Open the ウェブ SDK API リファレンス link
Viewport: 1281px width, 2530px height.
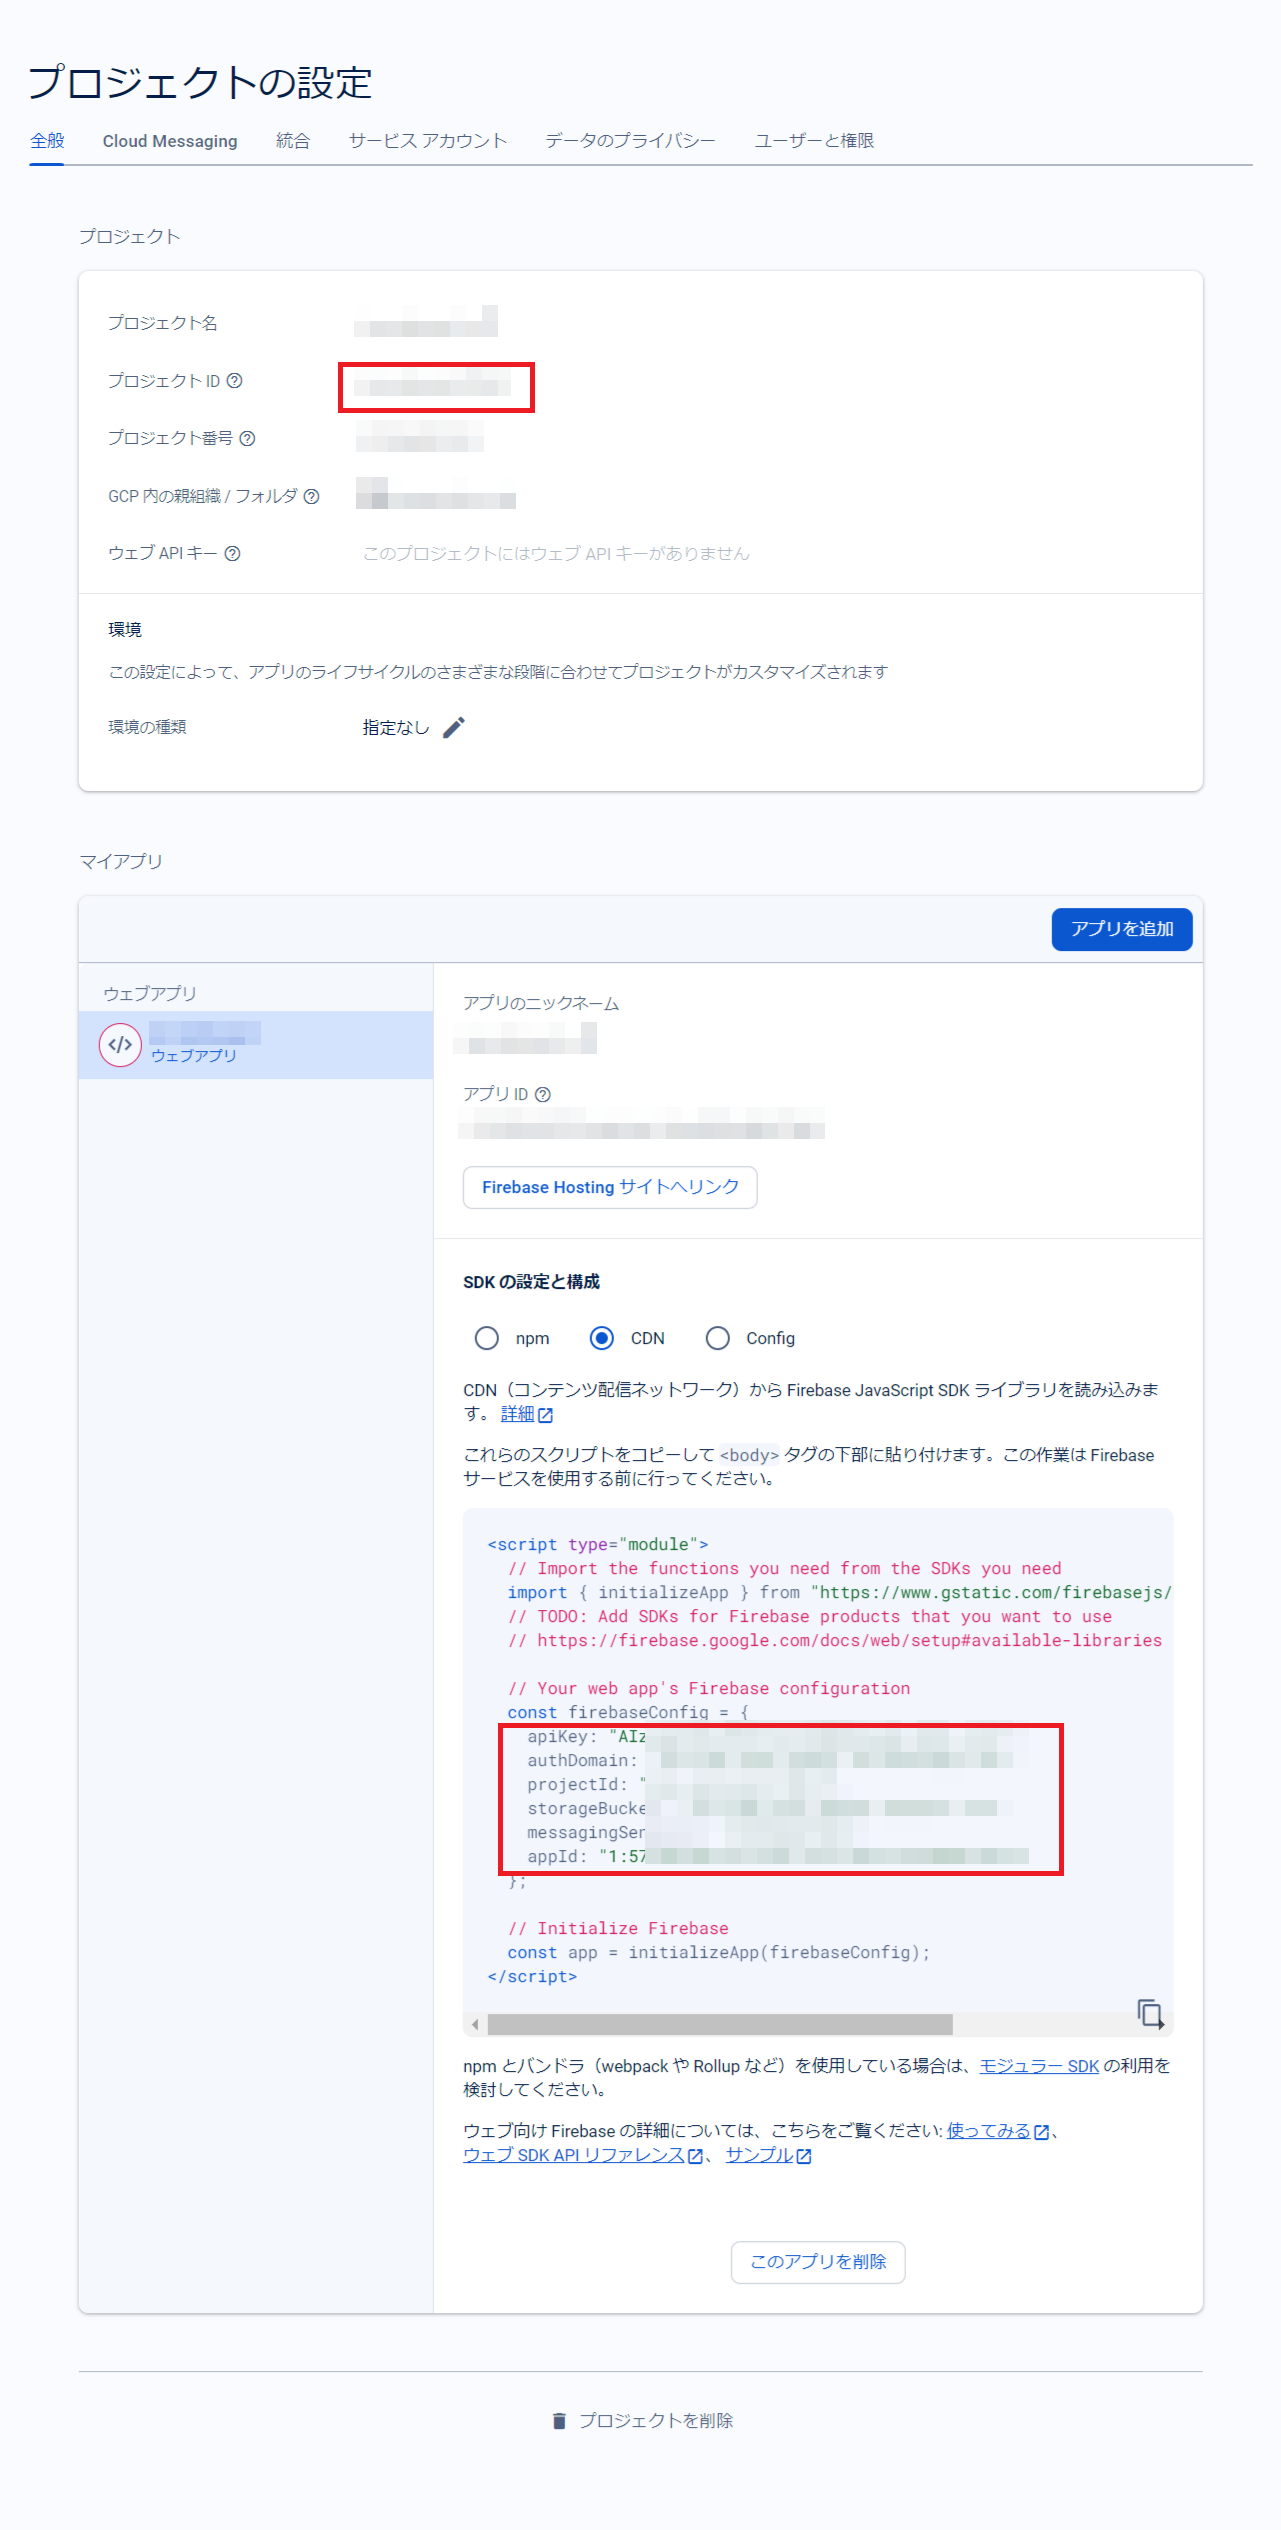574,2155
